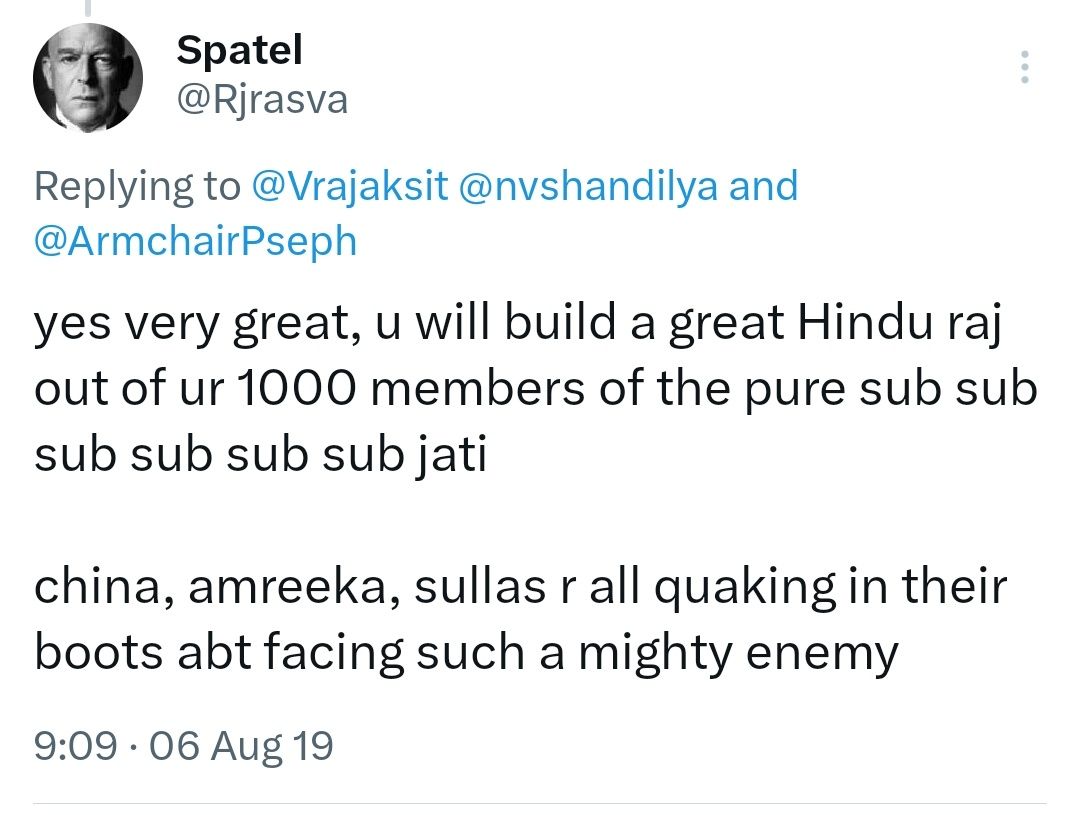This screenshot has width=1070, height=815.
Task: Click the tweet line starting 'yes very great'
Action: [x=518, y=323]
